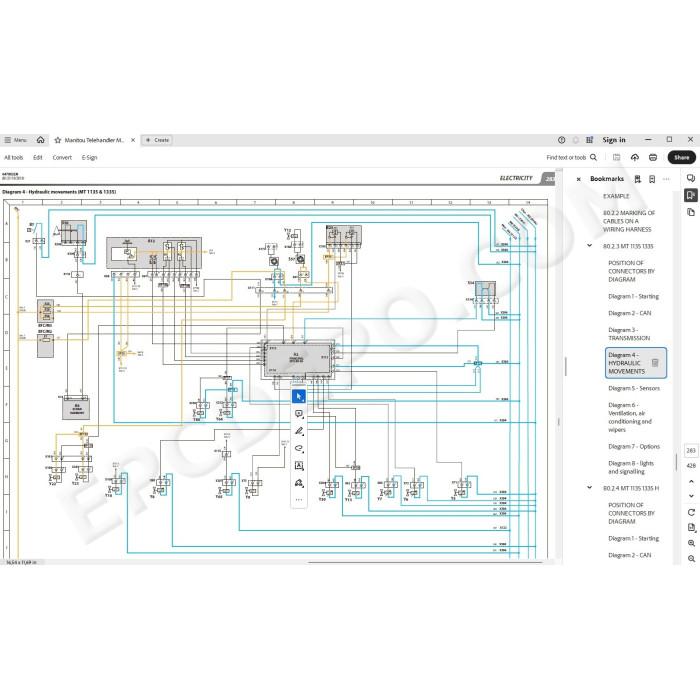Open the Pages thumbnails icon in right rail
Viewport: 700px width, 700px height.
tap(691, 212)
